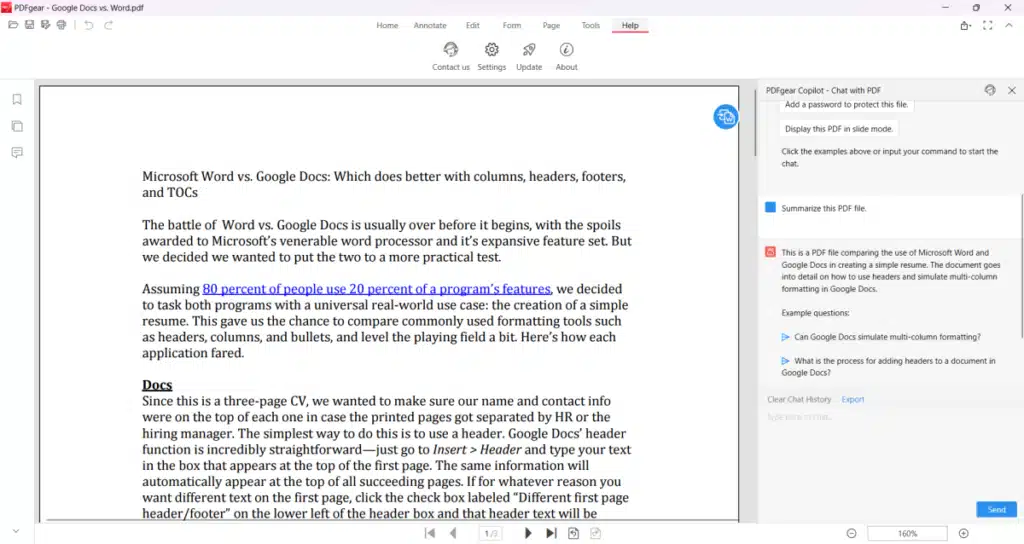Viewport: 1024px width, 544px height.
Task: Save the PDF with the disk icon
Action: pos(29,25)
